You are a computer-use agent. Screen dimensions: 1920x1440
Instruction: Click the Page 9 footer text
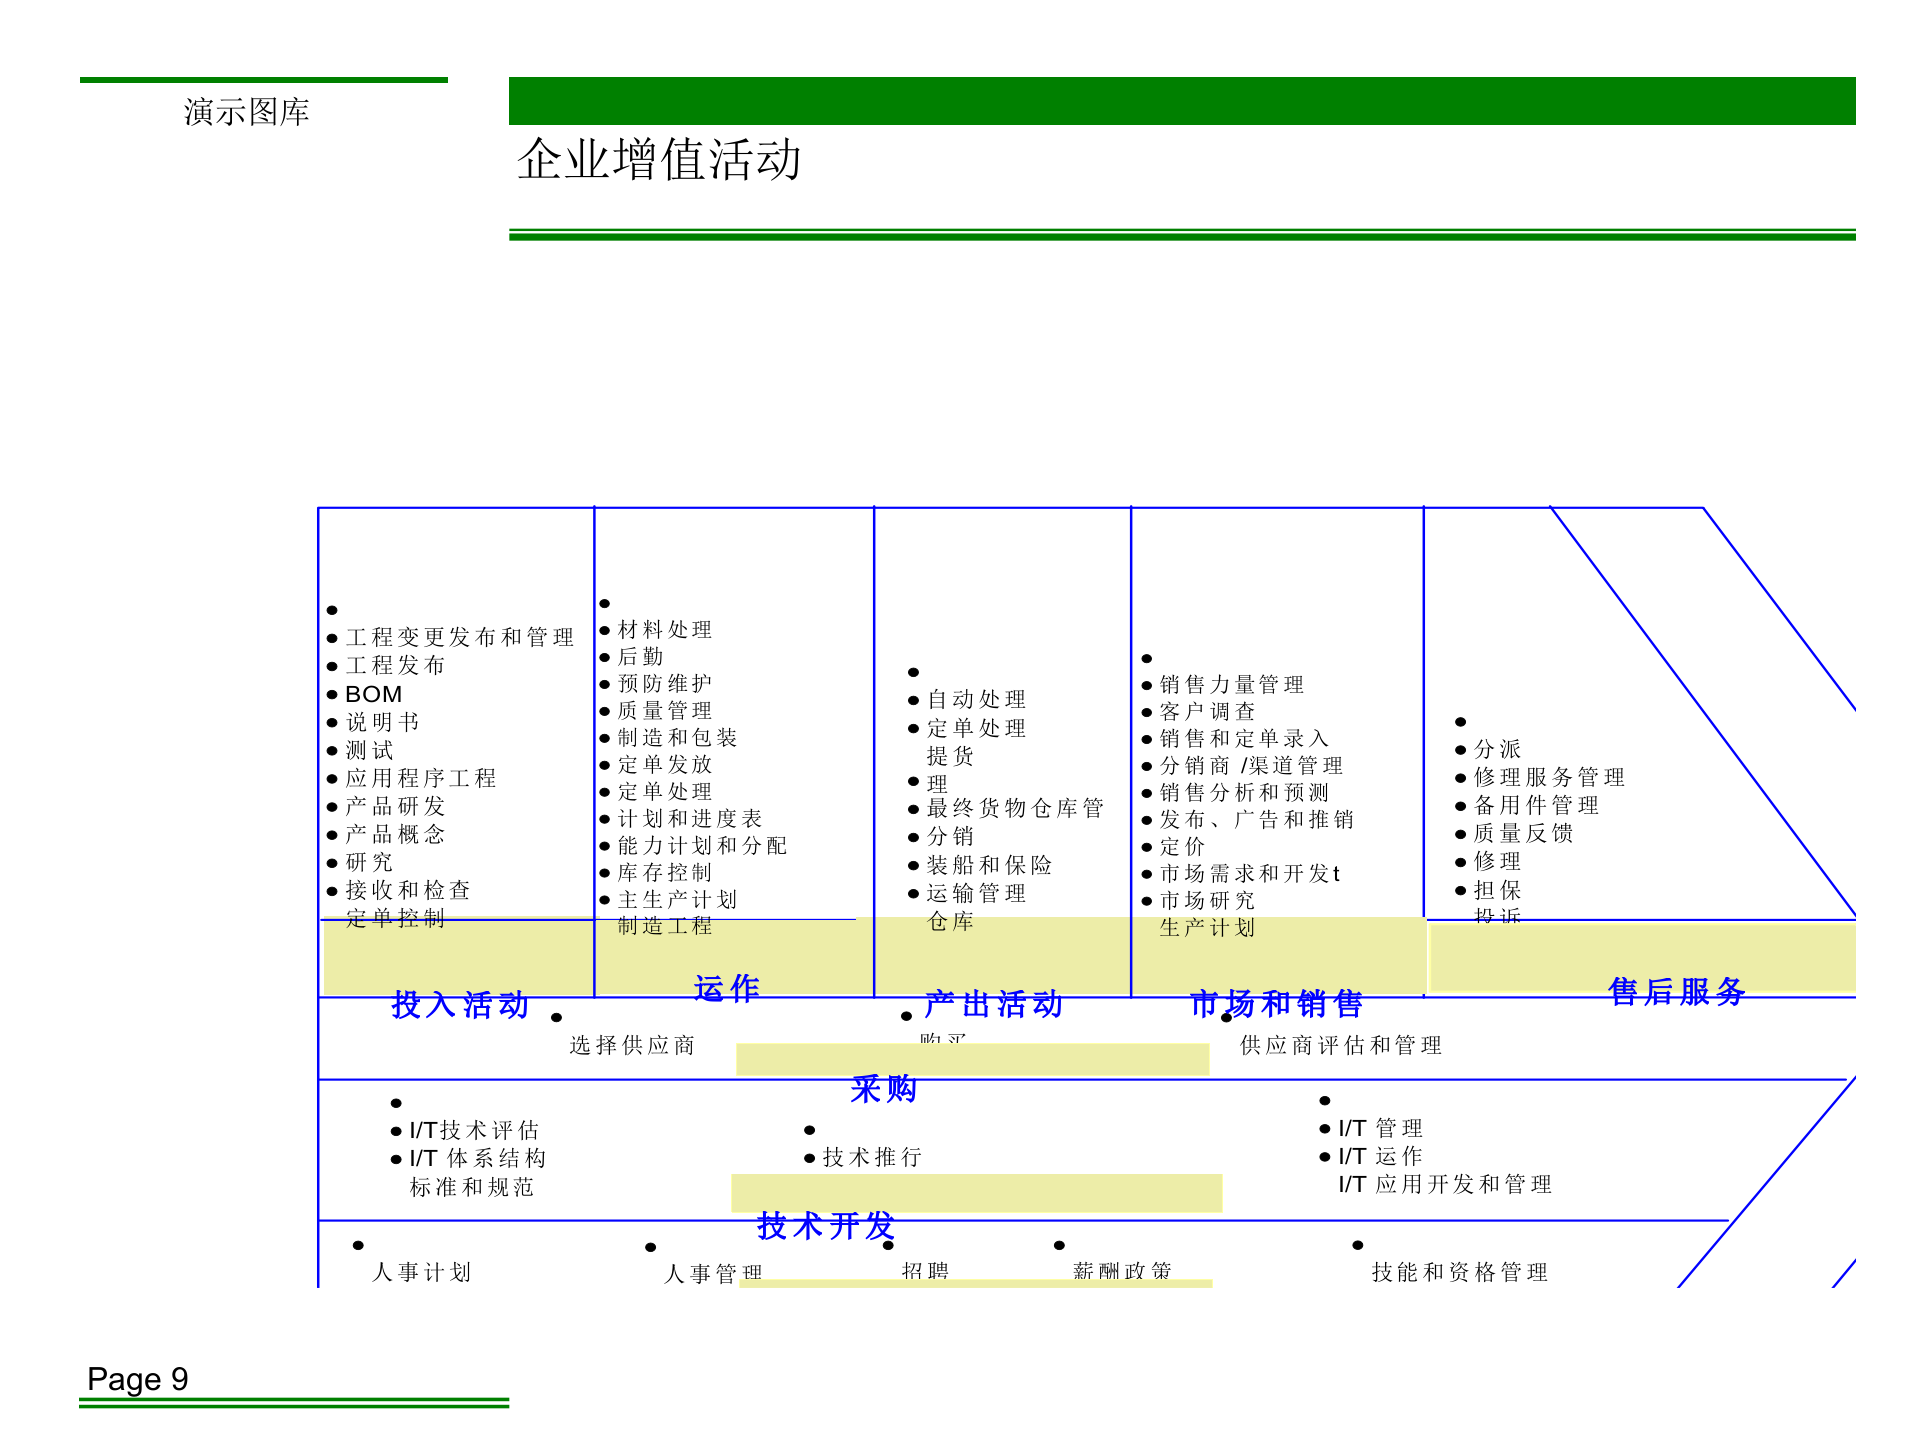pos(137,1379)
